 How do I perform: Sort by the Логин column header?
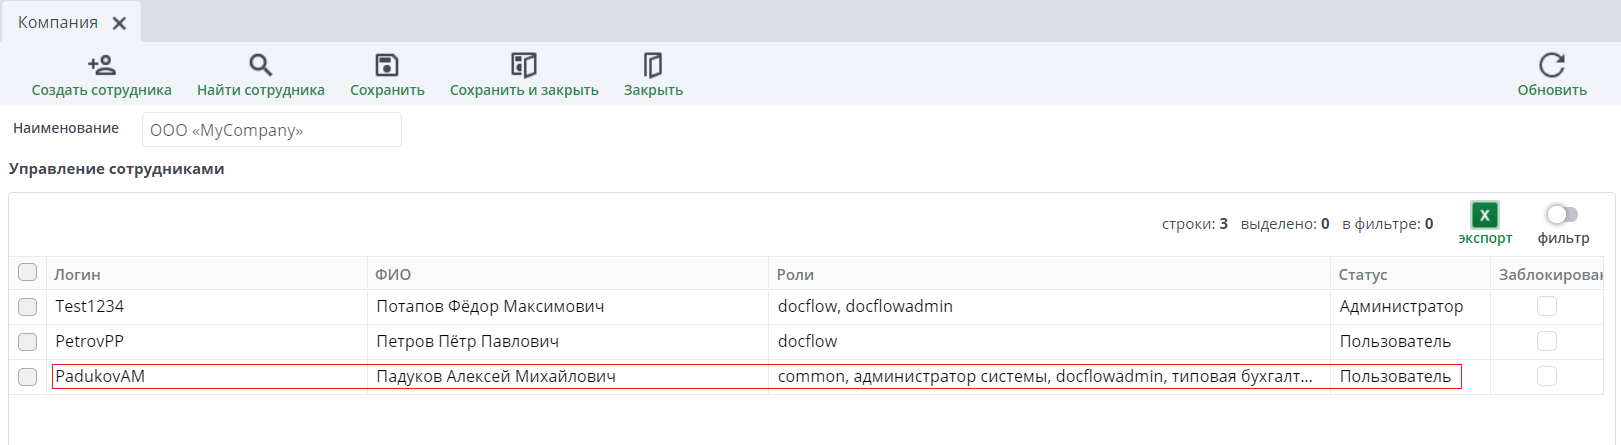pyautogui.click(x=78, y=274)
